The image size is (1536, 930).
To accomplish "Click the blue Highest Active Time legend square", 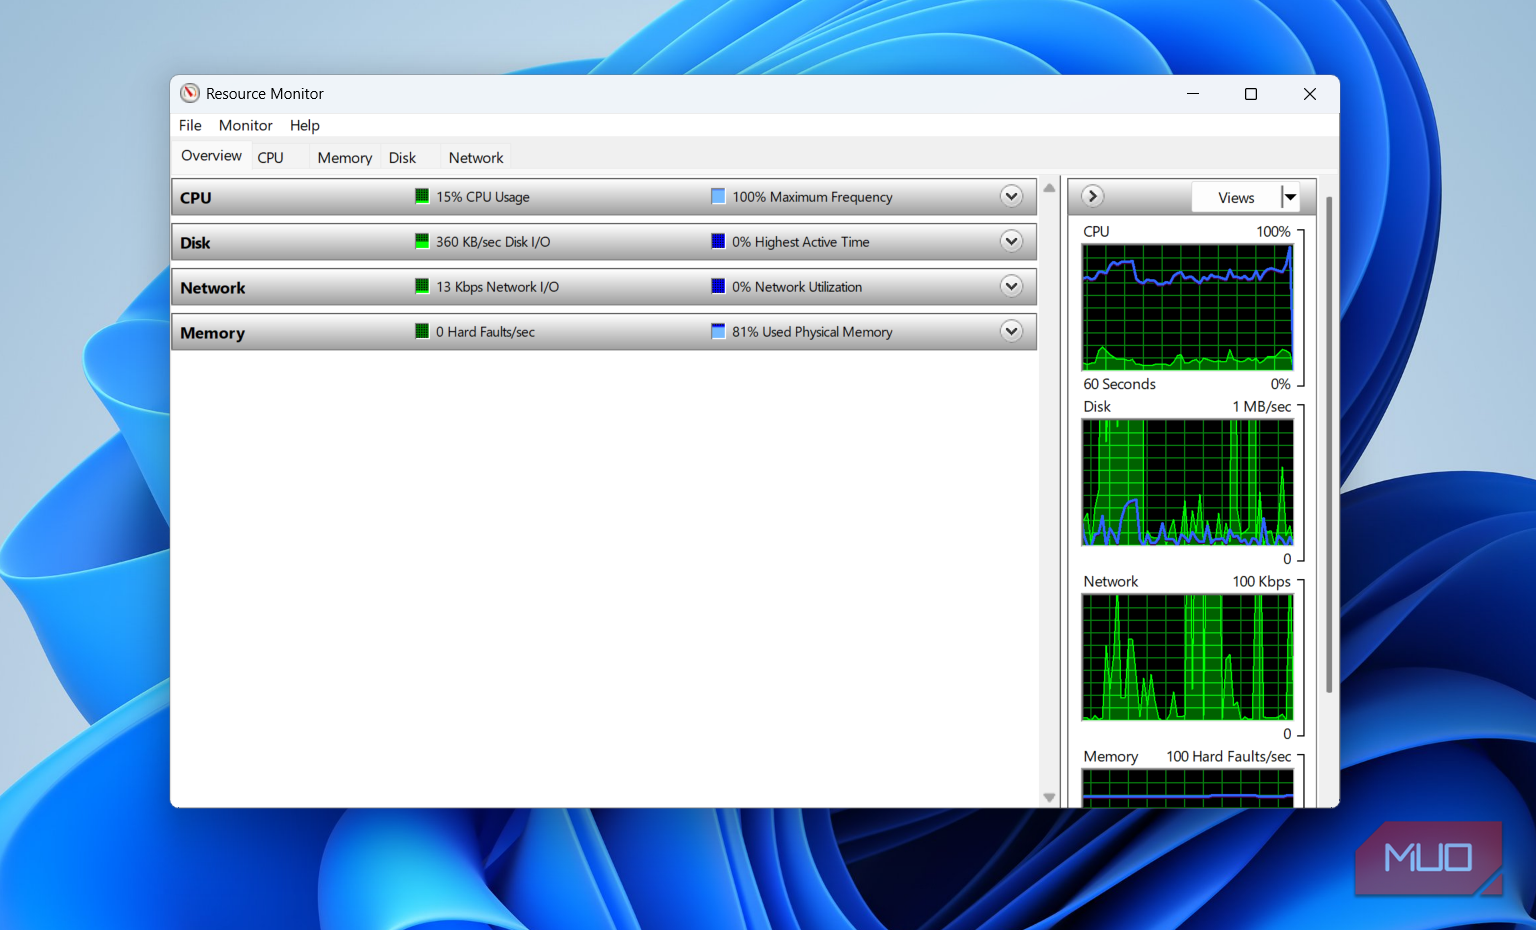I will pyautogui.click(x=718, y=241).
